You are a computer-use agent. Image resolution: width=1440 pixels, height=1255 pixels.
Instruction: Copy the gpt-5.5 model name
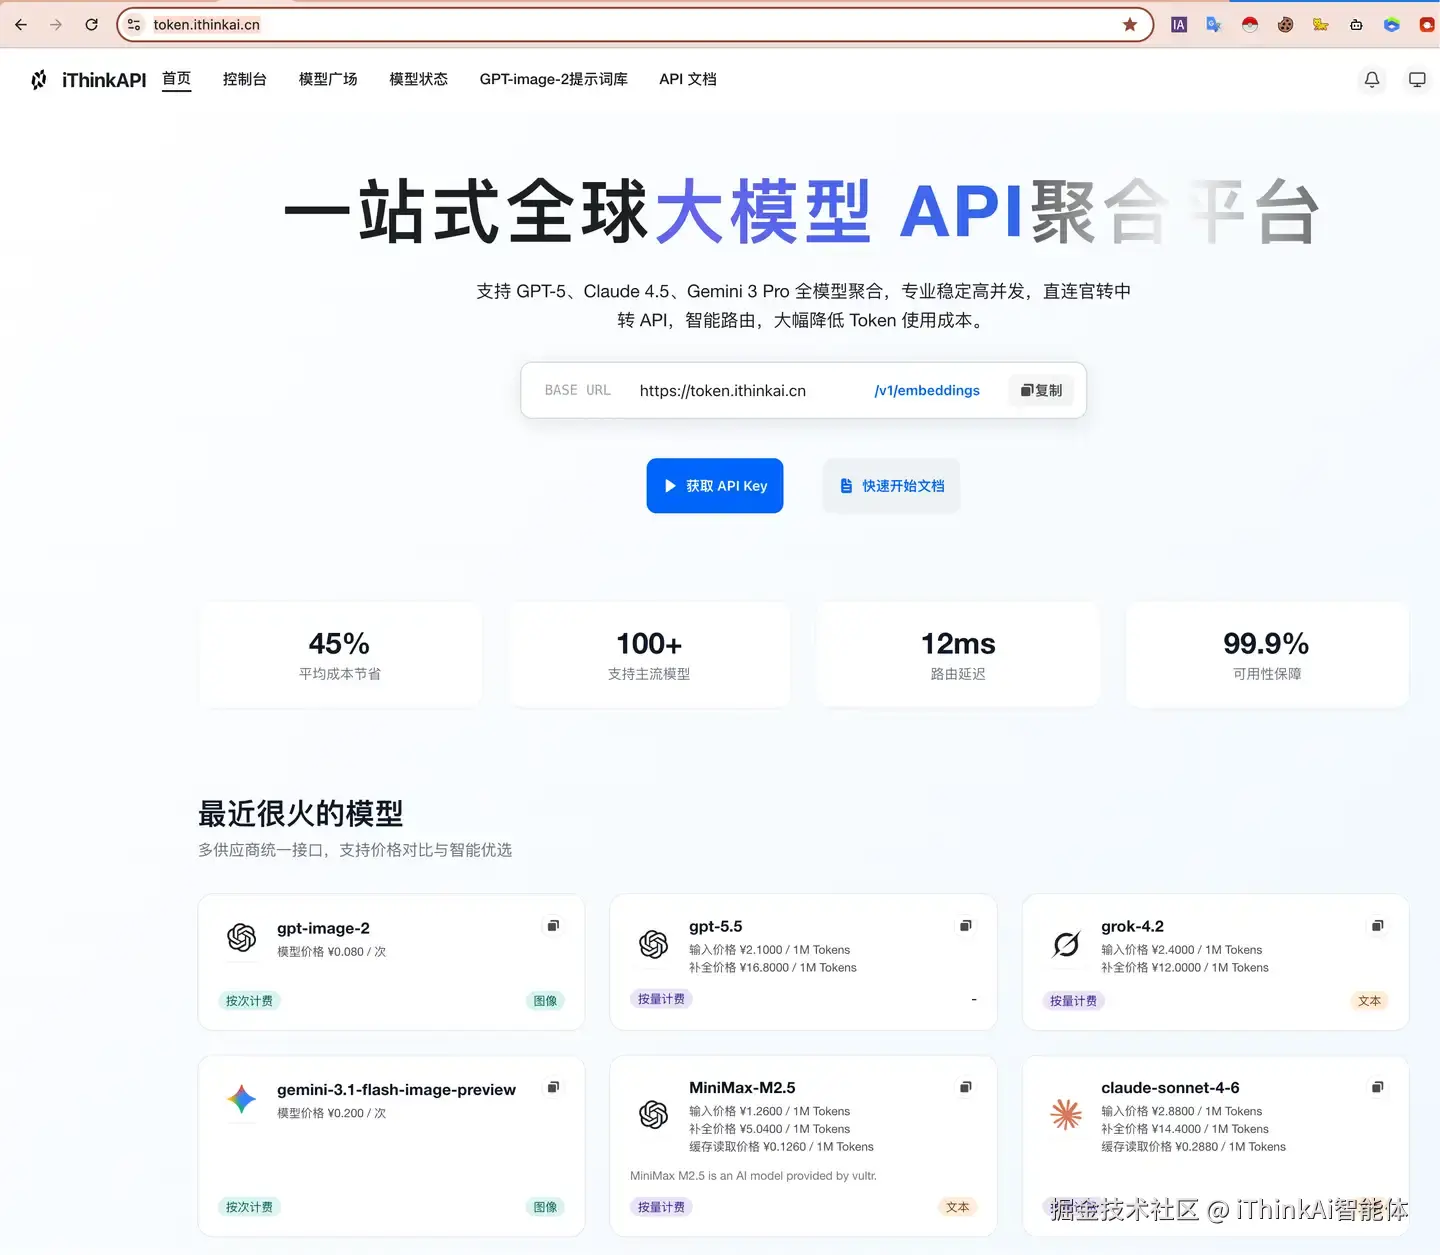click(965, 926)
